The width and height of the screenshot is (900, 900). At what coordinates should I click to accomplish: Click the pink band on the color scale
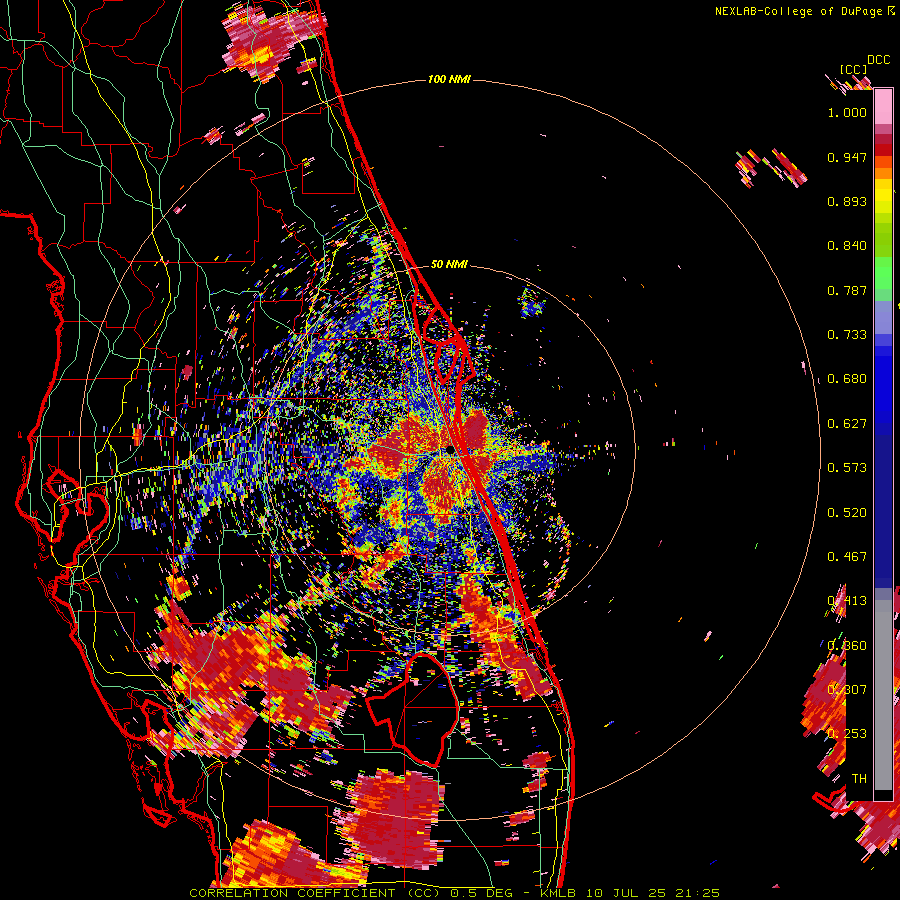pos(883,106)
